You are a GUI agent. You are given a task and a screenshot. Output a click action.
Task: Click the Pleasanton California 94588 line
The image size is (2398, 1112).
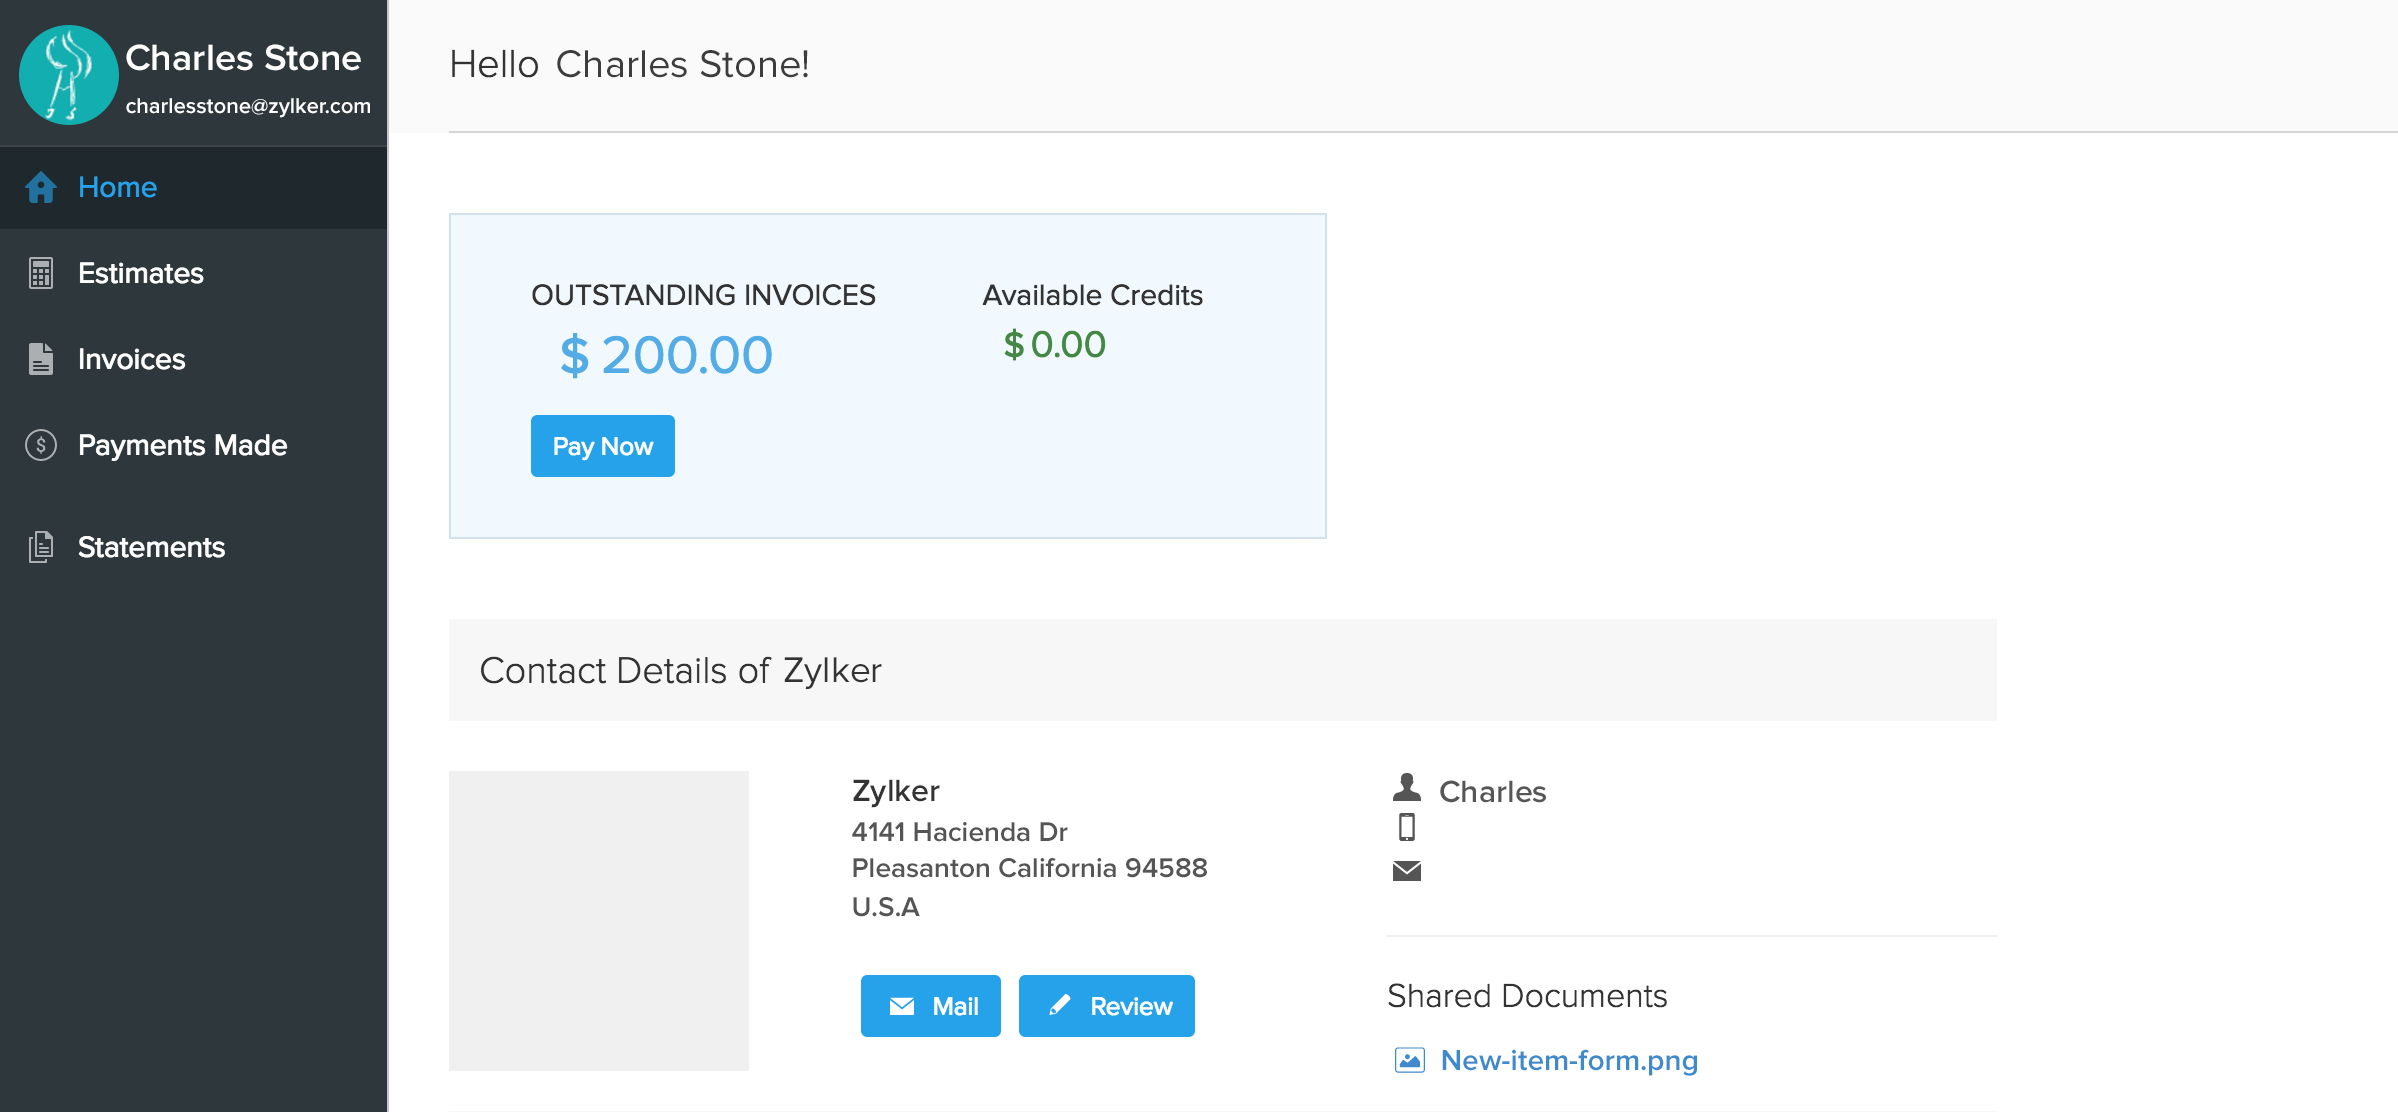pos(1030,868)
